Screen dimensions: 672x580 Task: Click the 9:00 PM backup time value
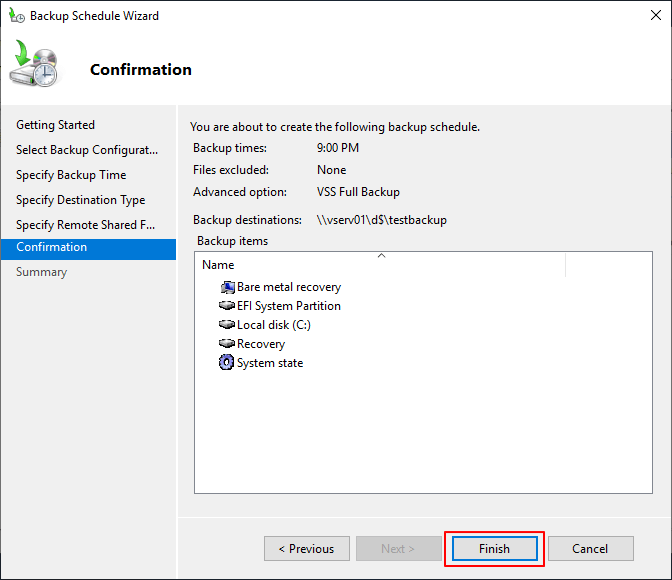click(338, 148)
